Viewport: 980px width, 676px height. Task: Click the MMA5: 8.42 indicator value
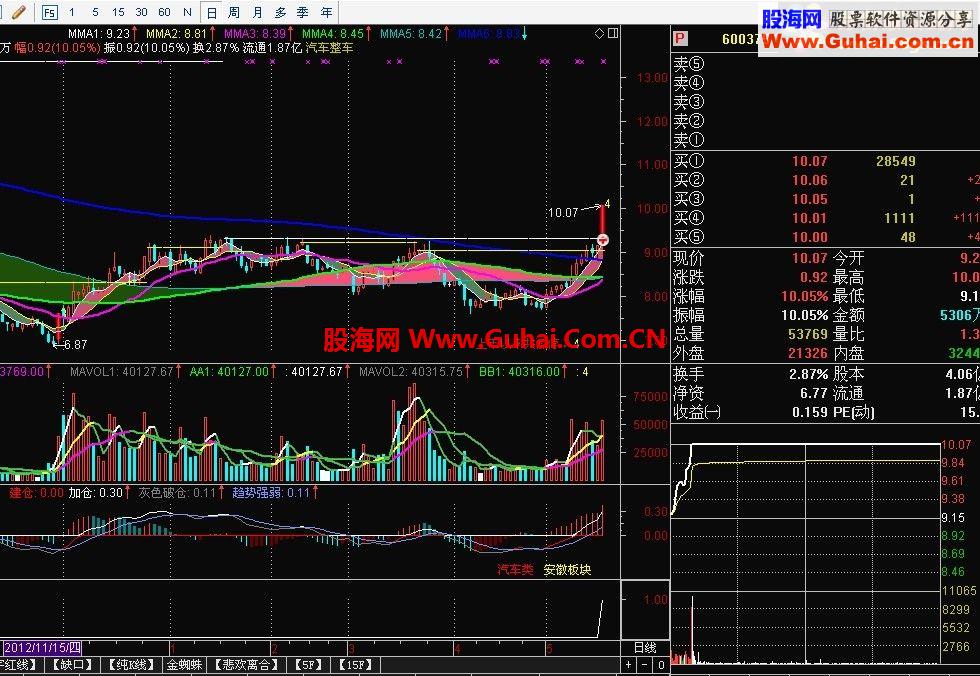(x=411, y=34)
